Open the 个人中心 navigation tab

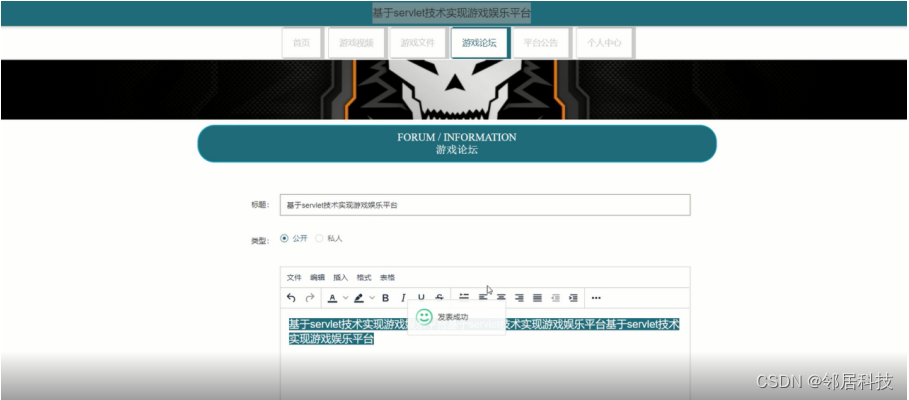603,43
